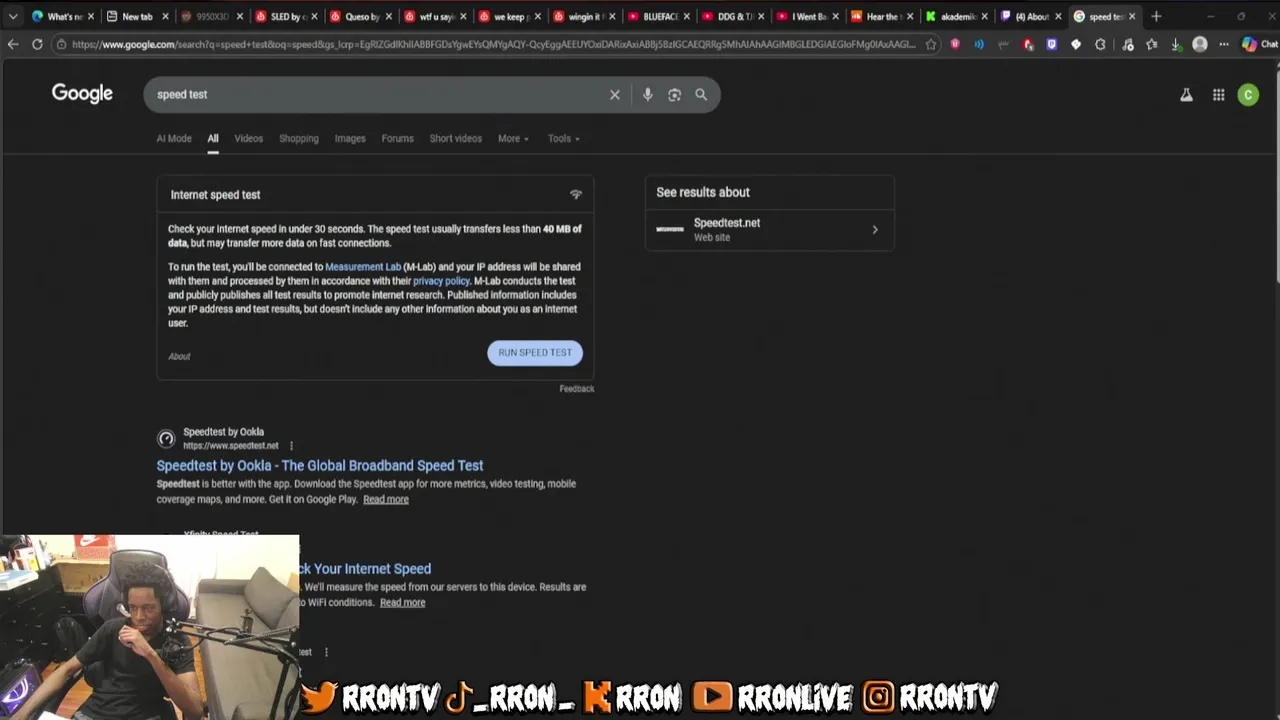
Task: Open a new tab with the plus button
Action: pos(1156,16)
